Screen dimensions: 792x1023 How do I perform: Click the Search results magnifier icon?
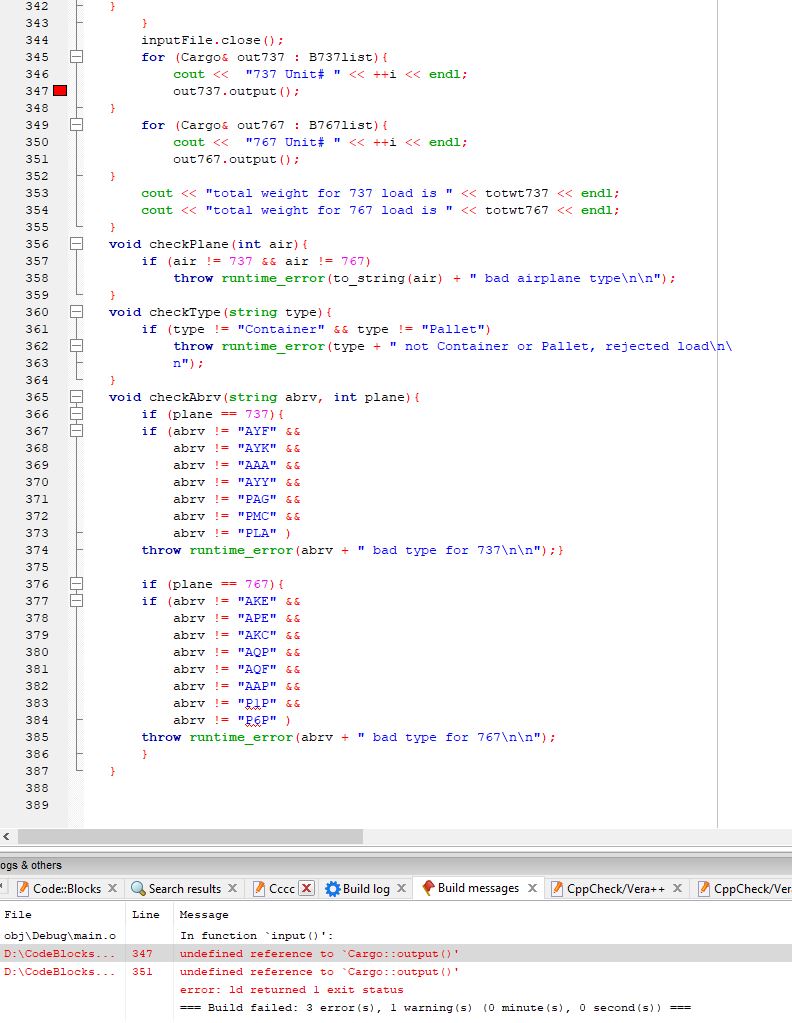click(x=138, y=889)
